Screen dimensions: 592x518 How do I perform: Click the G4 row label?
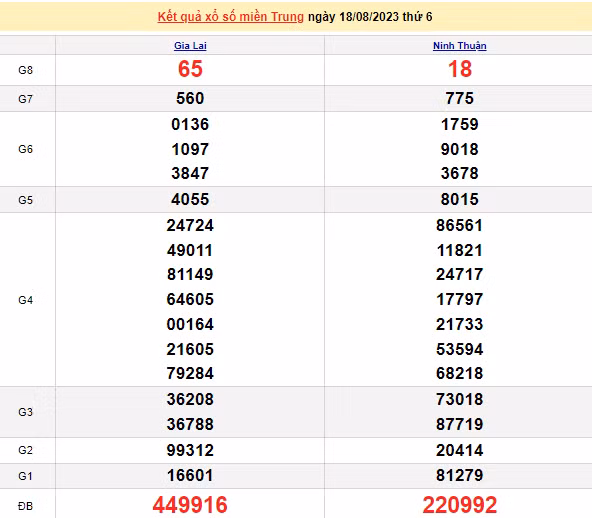coord(26,300)
